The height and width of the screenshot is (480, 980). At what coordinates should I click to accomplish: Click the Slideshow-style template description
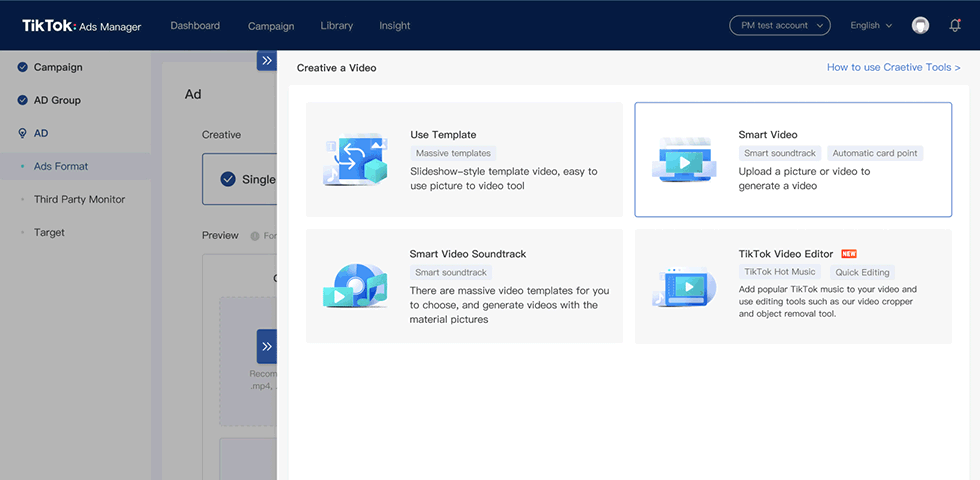pyautogui.click(x=504, y=178)
